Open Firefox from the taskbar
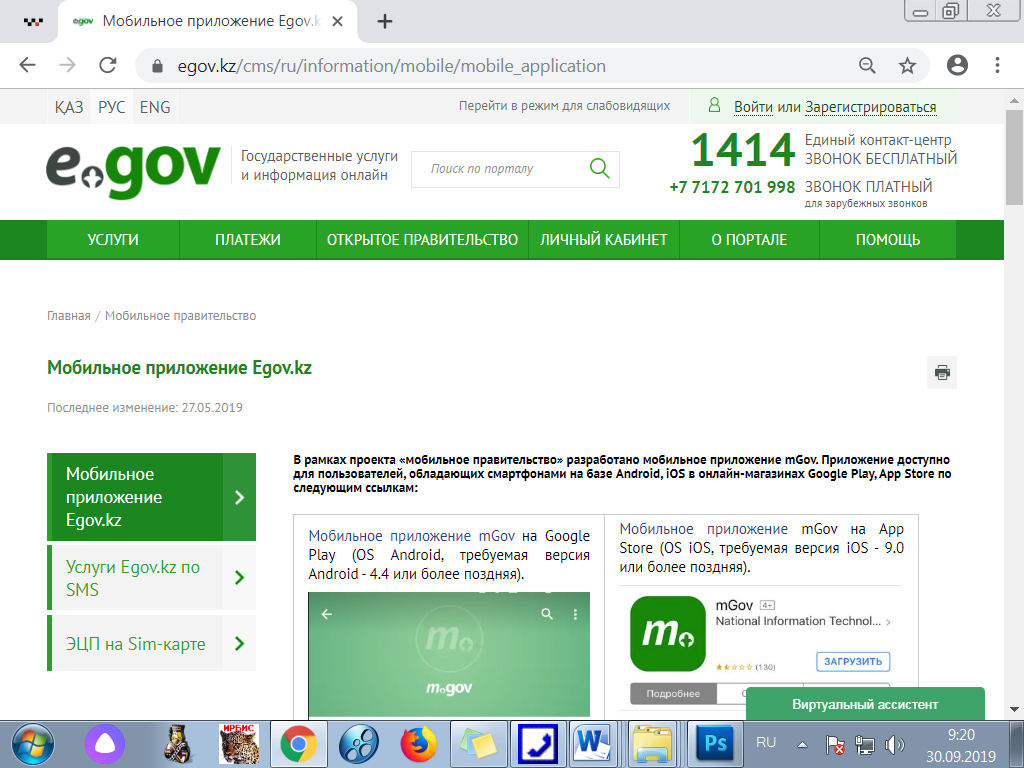Screen dimensions: 1024x768 click(x=418, y=744)
